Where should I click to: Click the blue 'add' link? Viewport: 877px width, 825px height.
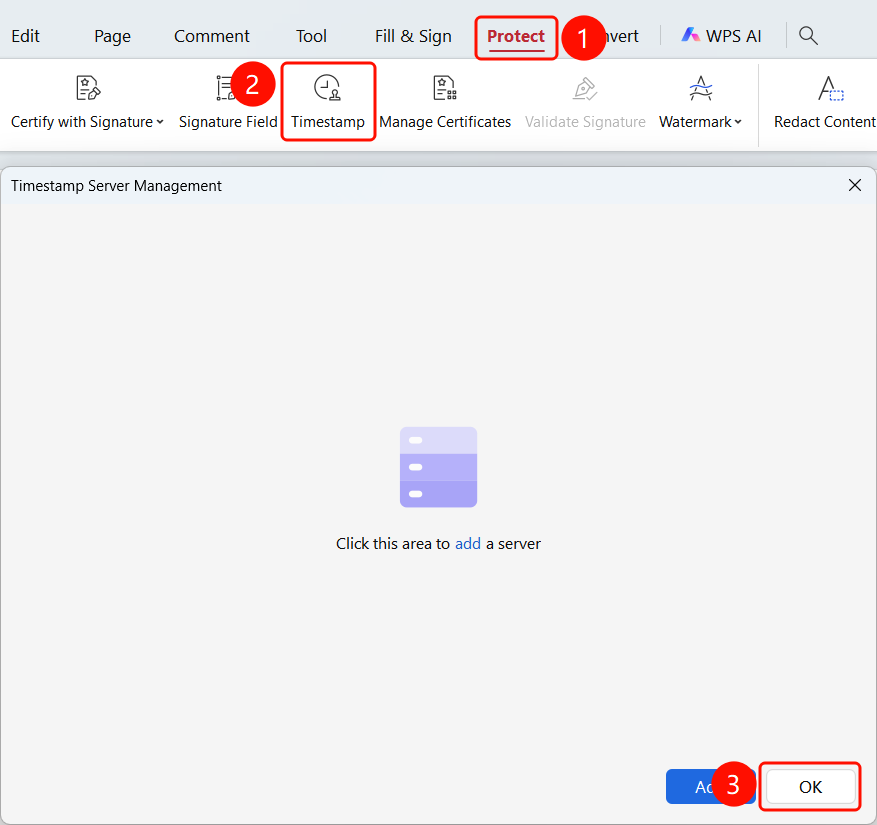click(468, 544)
